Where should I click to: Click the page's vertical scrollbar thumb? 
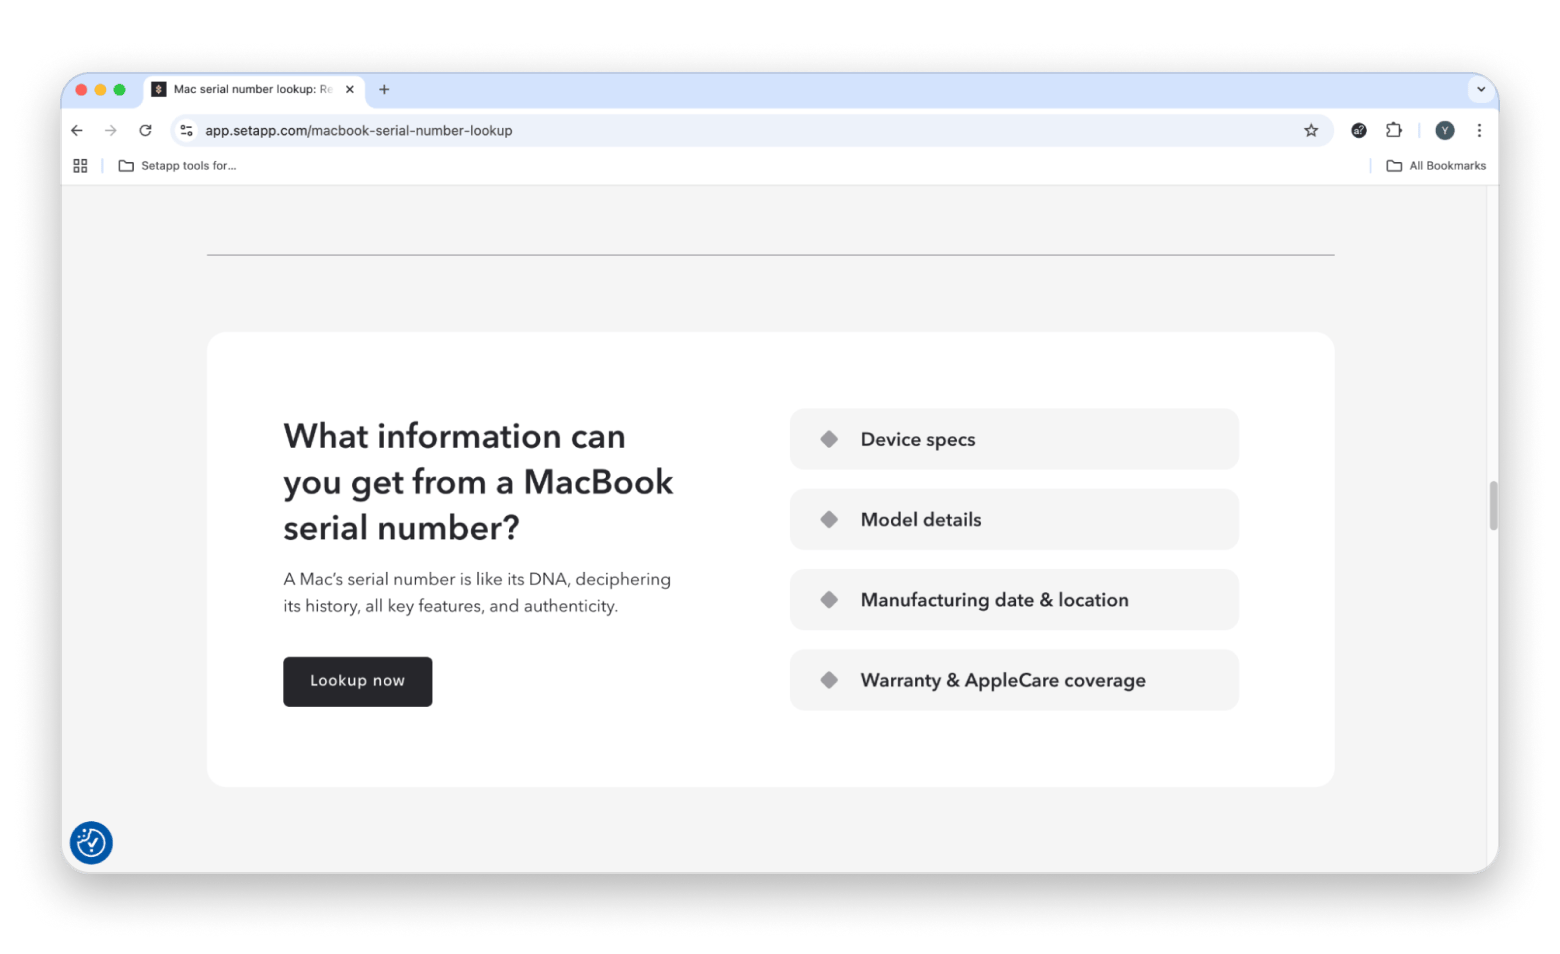[x=1493, y=505]
